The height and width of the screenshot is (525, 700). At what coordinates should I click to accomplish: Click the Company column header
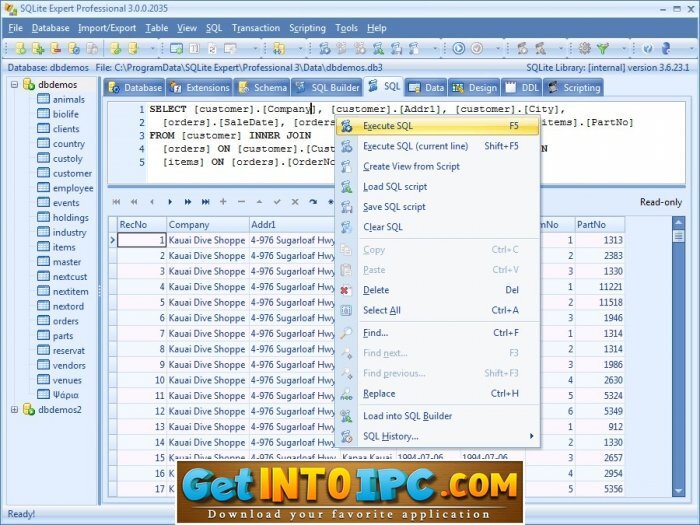[x=208, y=225]
